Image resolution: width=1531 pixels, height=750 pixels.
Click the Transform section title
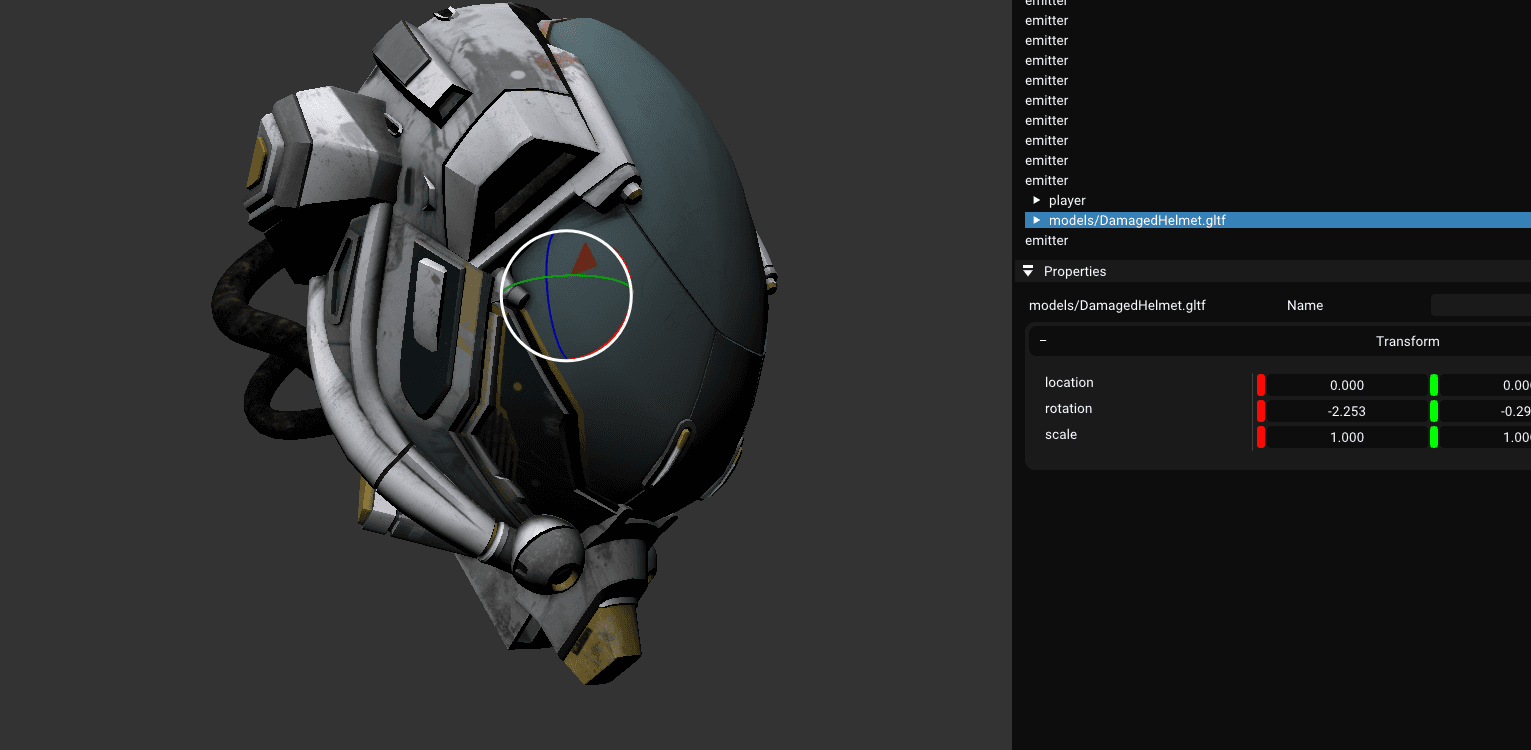(x=1407, y=342)
